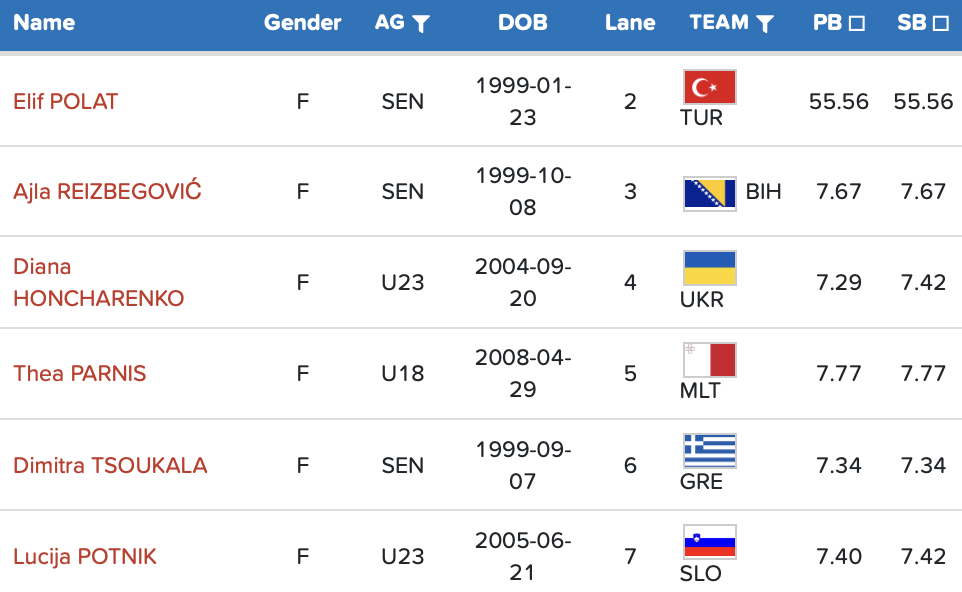This screenshot has height=592, width=962.
Task: Open Elif POLAT athlete profile link
Action: (x=65, y=101)
